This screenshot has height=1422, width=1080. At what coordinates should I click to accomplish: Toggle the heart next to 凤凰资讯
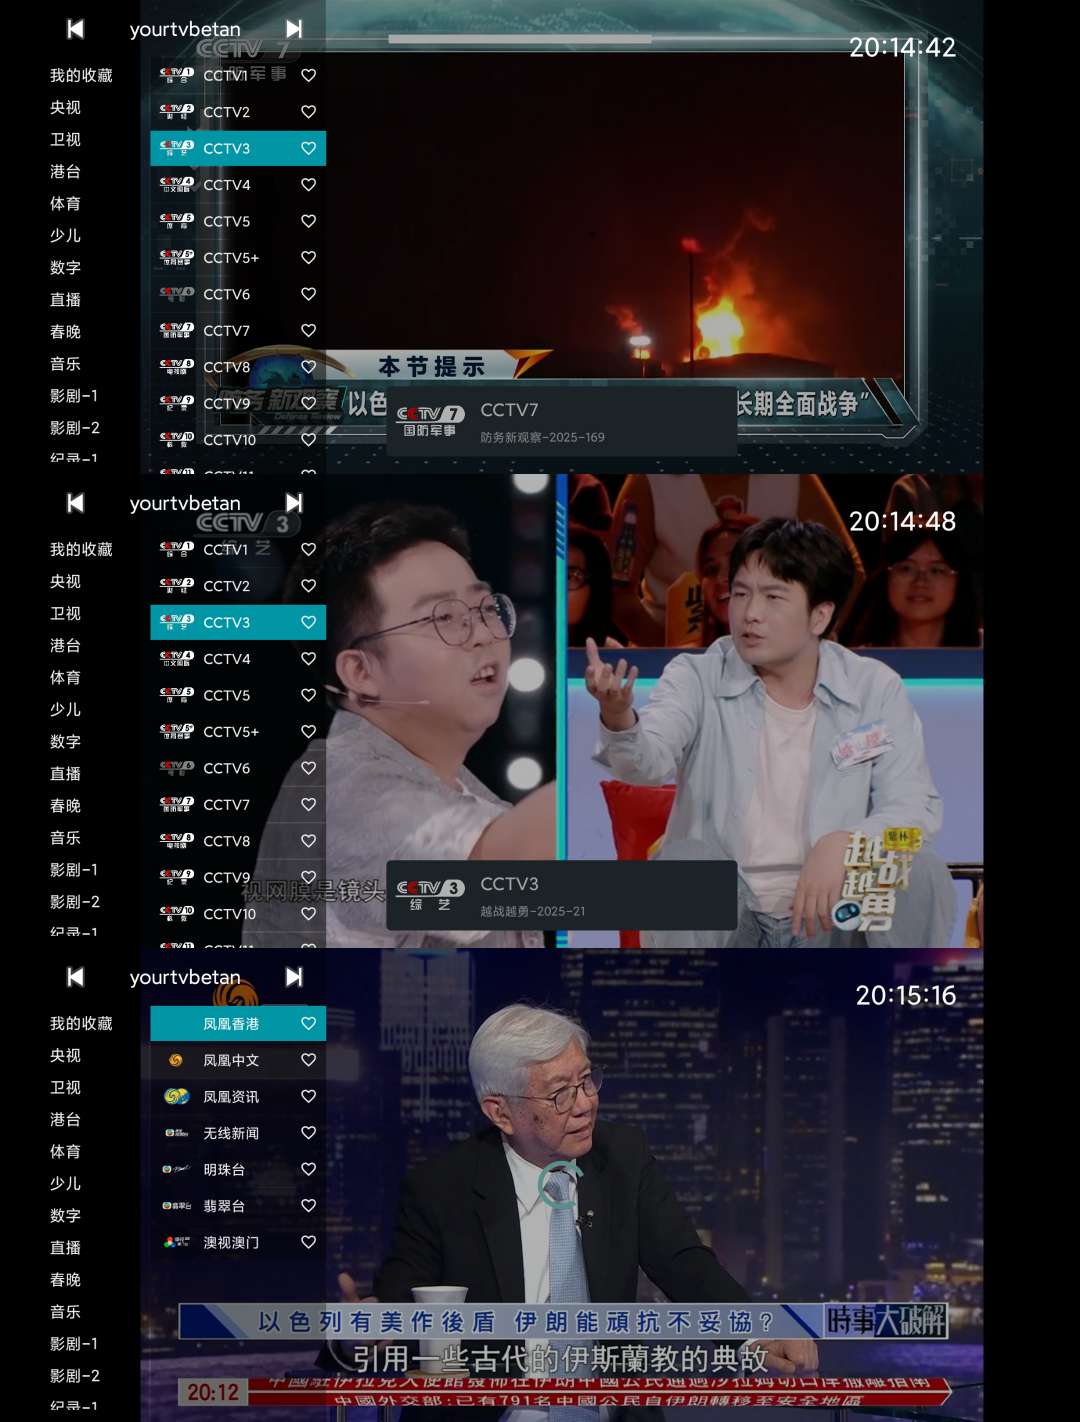pyautogui.click(x=309, y=1096)
